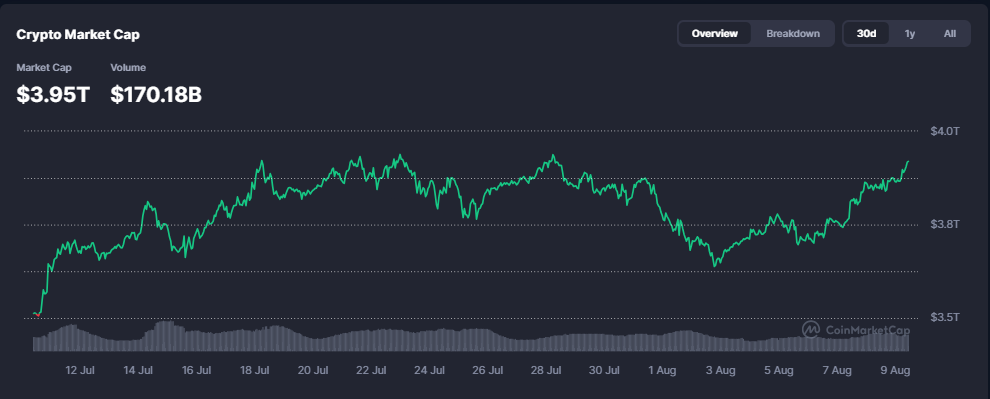Select the 1y time range
The width and height of the screenshot is (990, 399).
(910, 33)
